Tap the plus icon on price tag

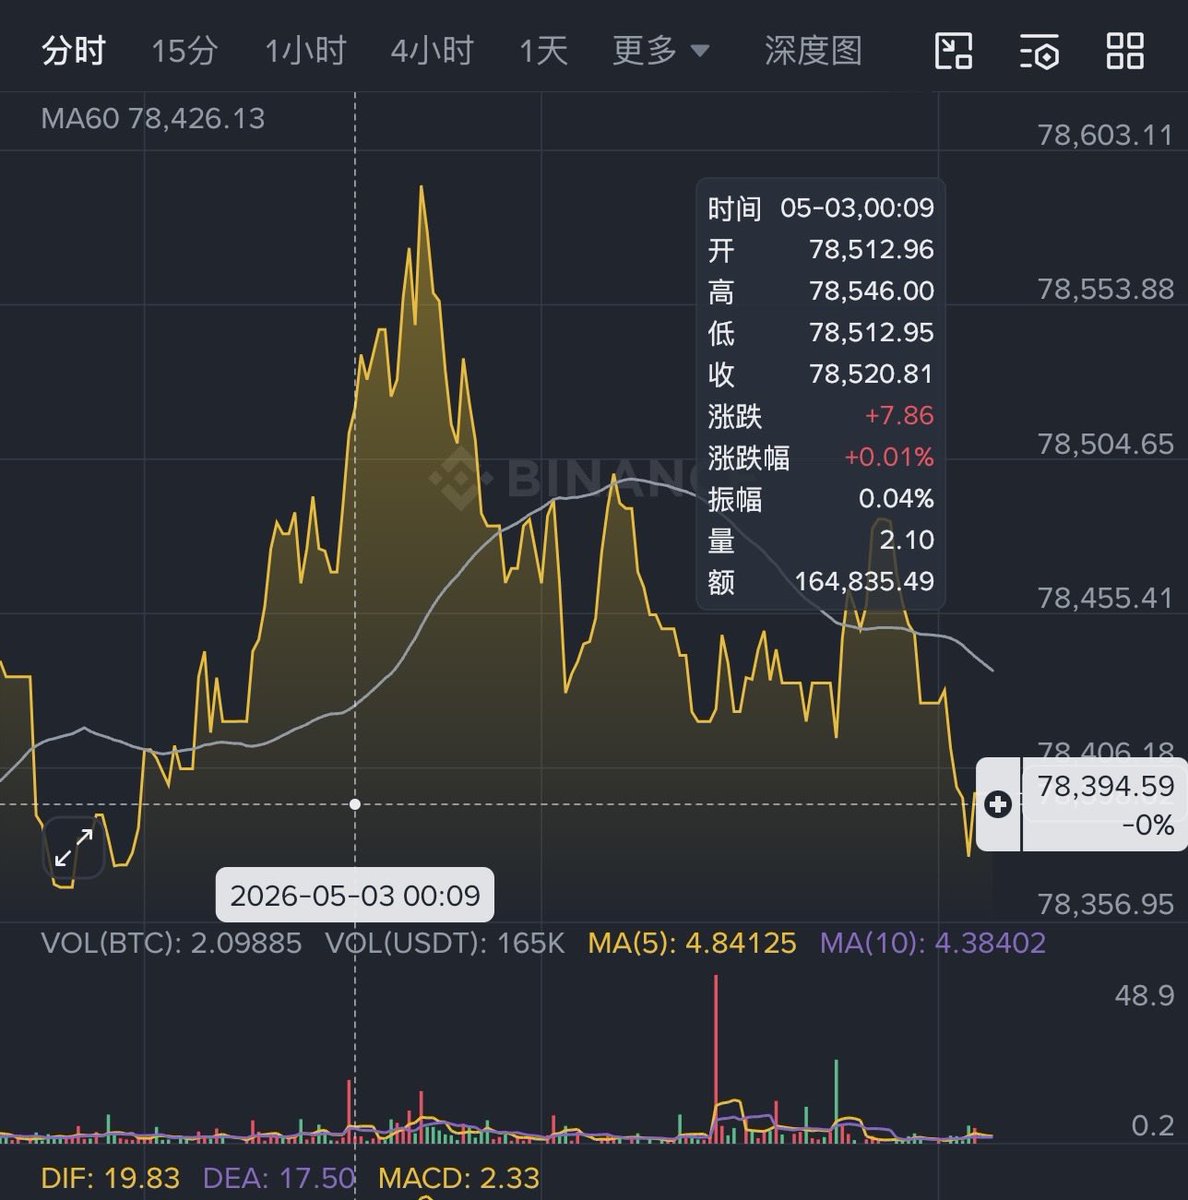click(x=998, y=804)
